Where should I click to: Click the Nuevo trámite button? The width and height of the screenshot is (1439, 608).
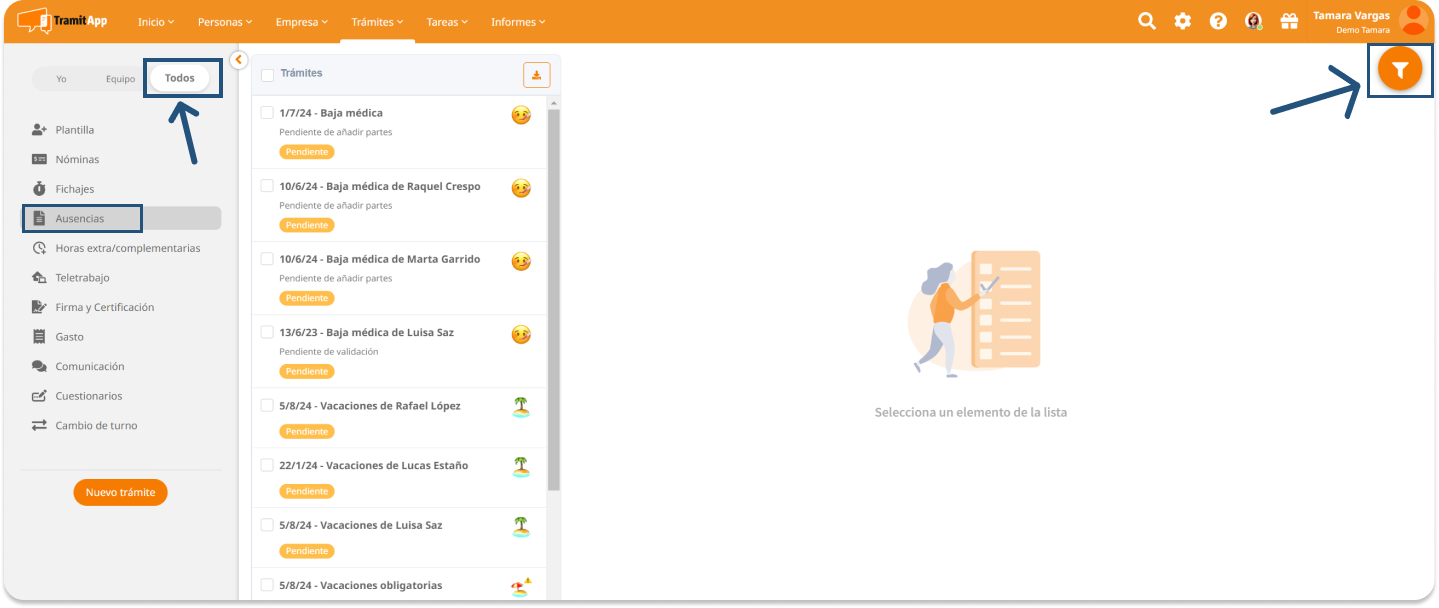click(120, 492)
